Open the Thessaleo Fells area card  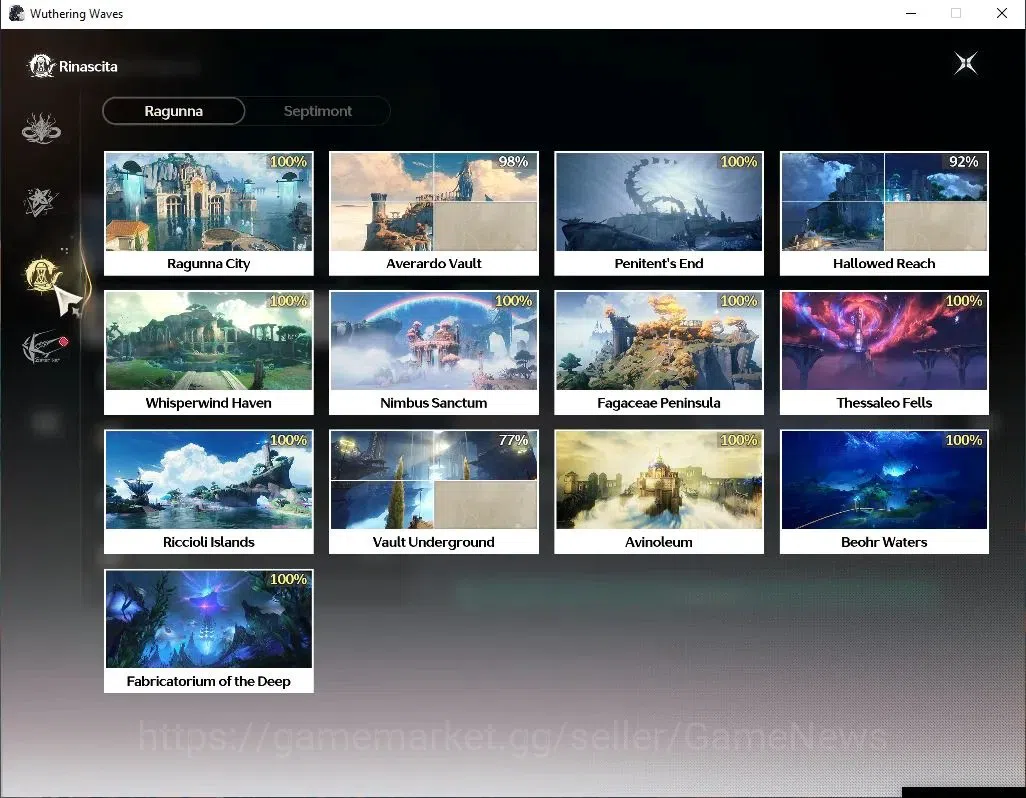(x=884, y=353)
